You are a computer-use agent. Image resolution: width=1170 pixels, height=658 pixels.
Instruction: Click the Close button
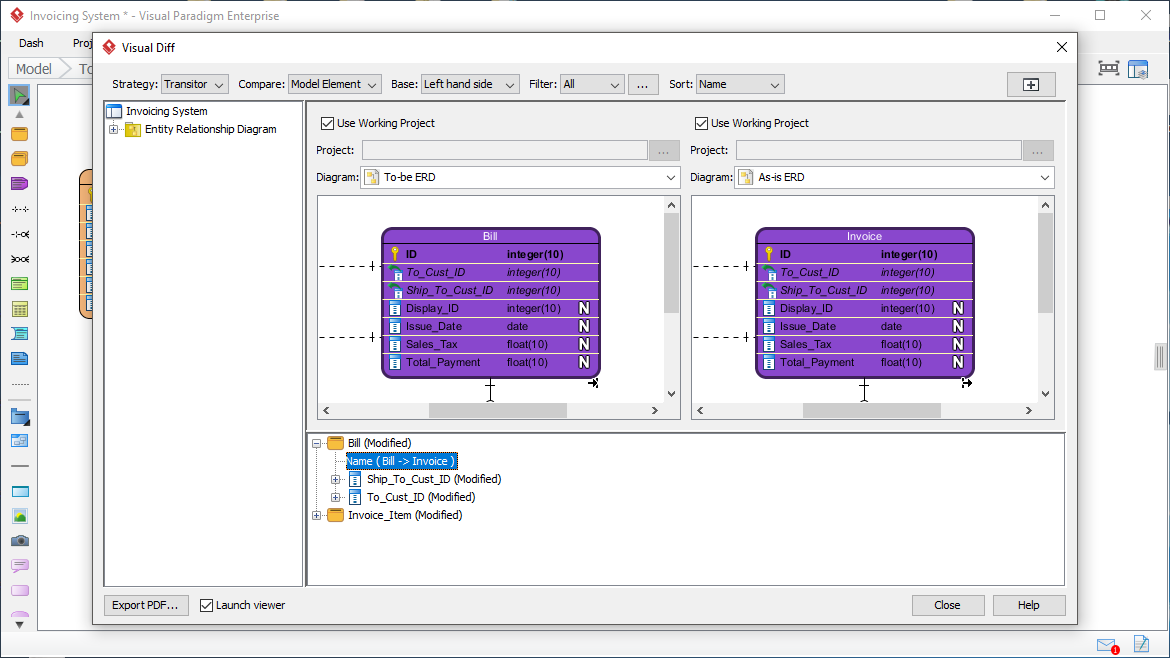tap(948, 605)
